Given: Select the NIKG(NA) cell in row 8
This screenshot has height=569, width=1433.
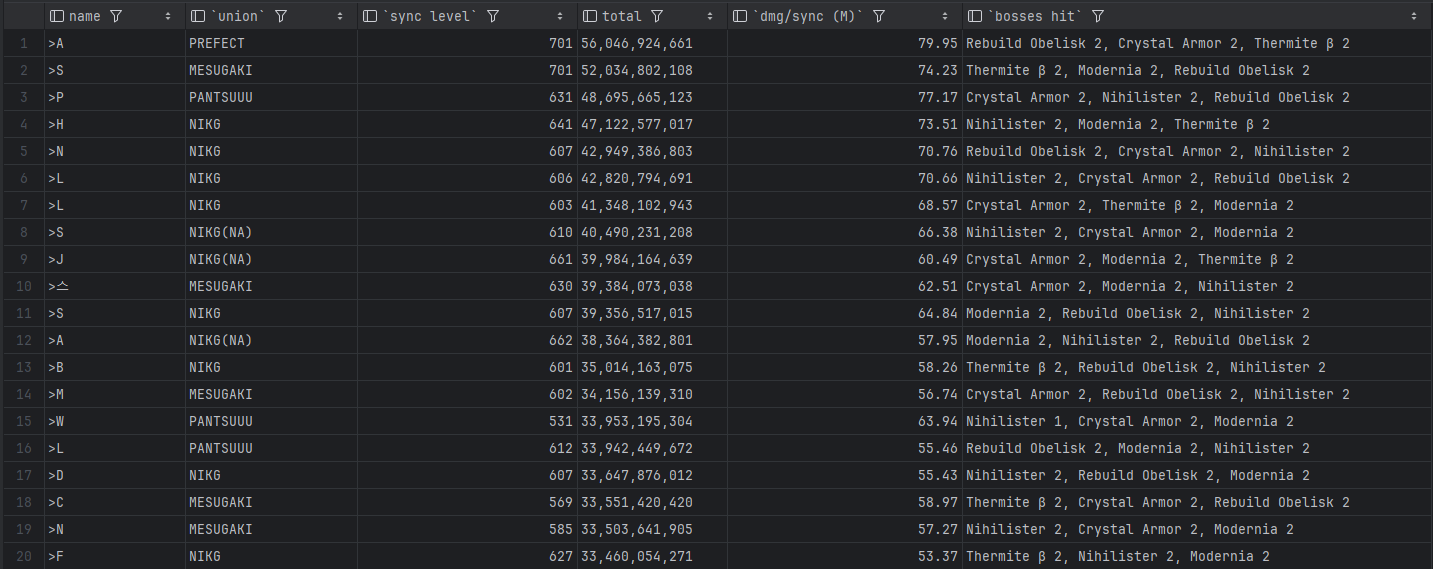Looking at the screenshot, I should click(x=271, y=233).
